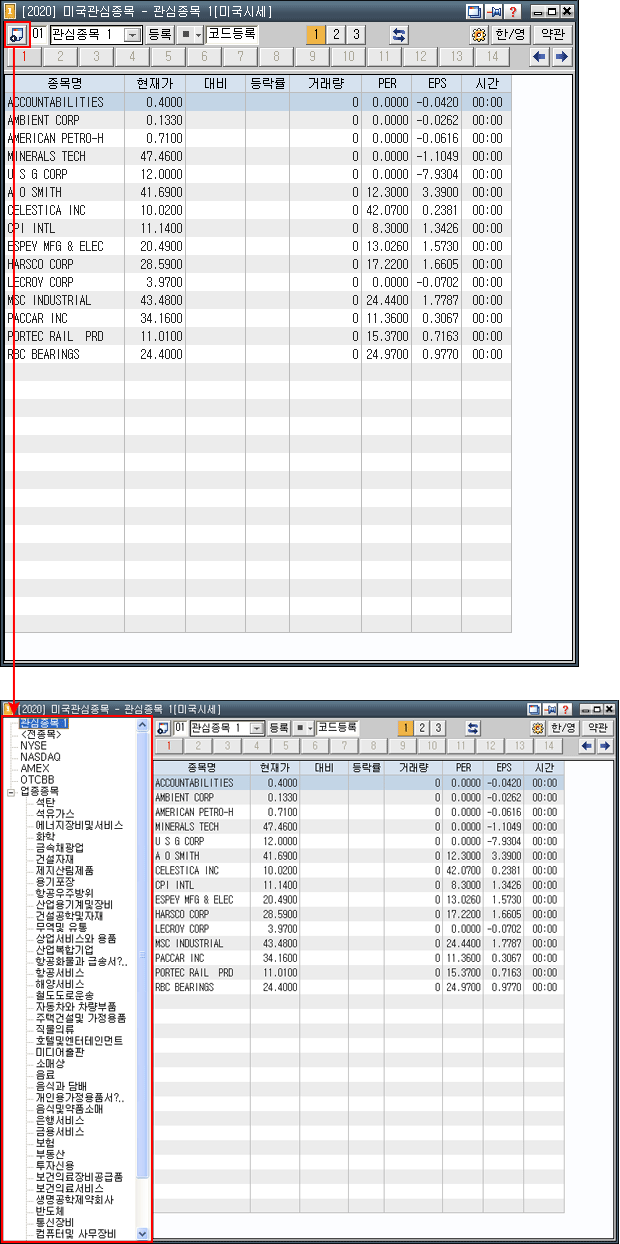Click PER column header in the sidebar window
This screenshot has width=620, height=1244.
[463, 767]
